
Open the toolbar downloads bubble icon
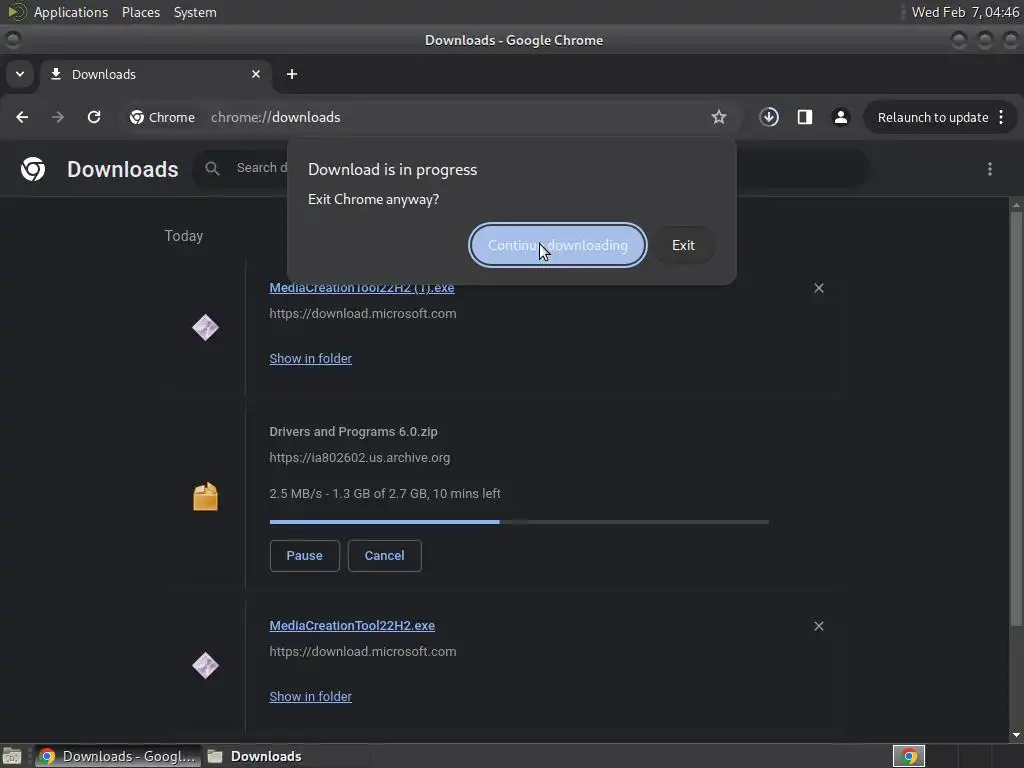[769, 117]
